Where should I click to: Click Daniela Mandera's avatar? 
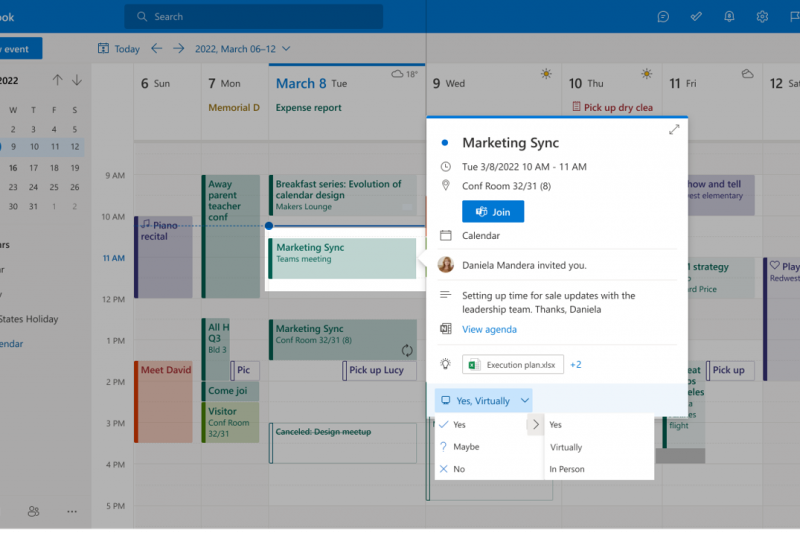445,265
